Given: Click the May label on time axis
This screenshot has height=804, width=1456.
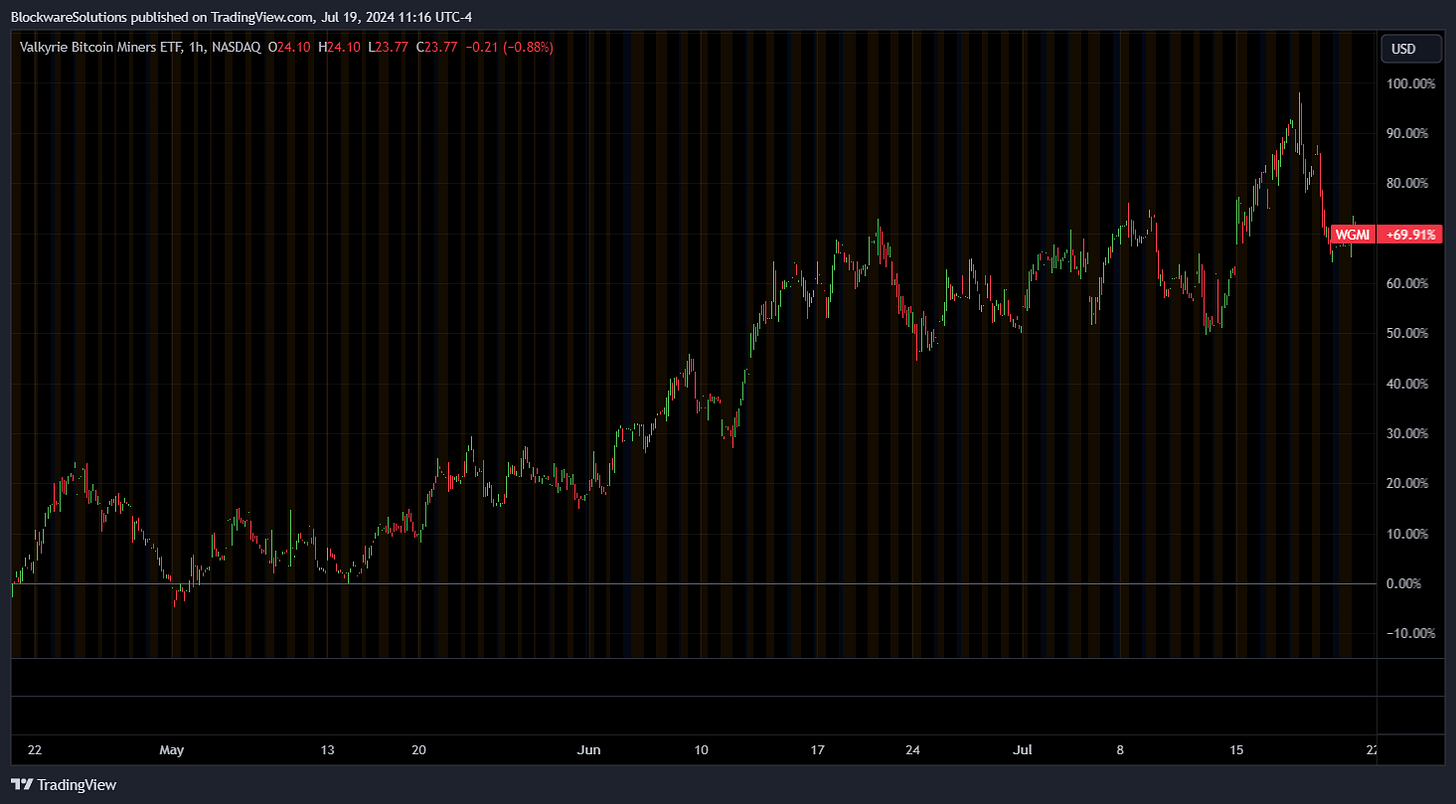Looking at the screenshot, I should (x=172, y=750).
